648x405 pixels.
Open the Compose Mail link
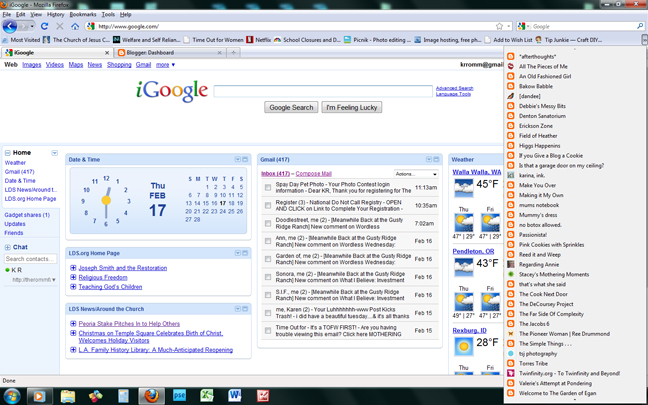(x=314, y=174)
